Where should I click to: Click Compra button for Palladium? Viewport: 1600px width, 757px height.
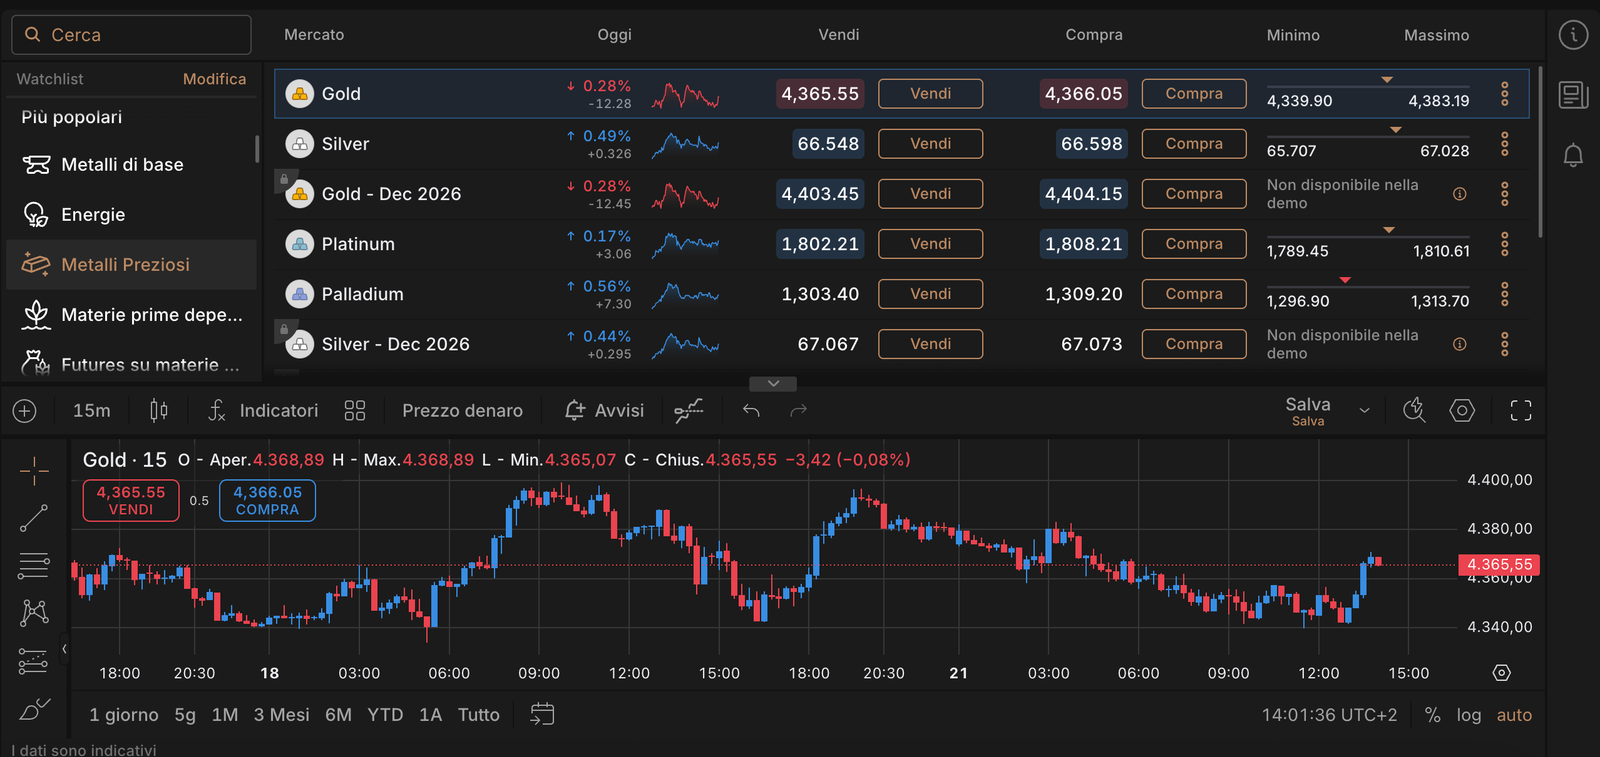click(1194, 294)
